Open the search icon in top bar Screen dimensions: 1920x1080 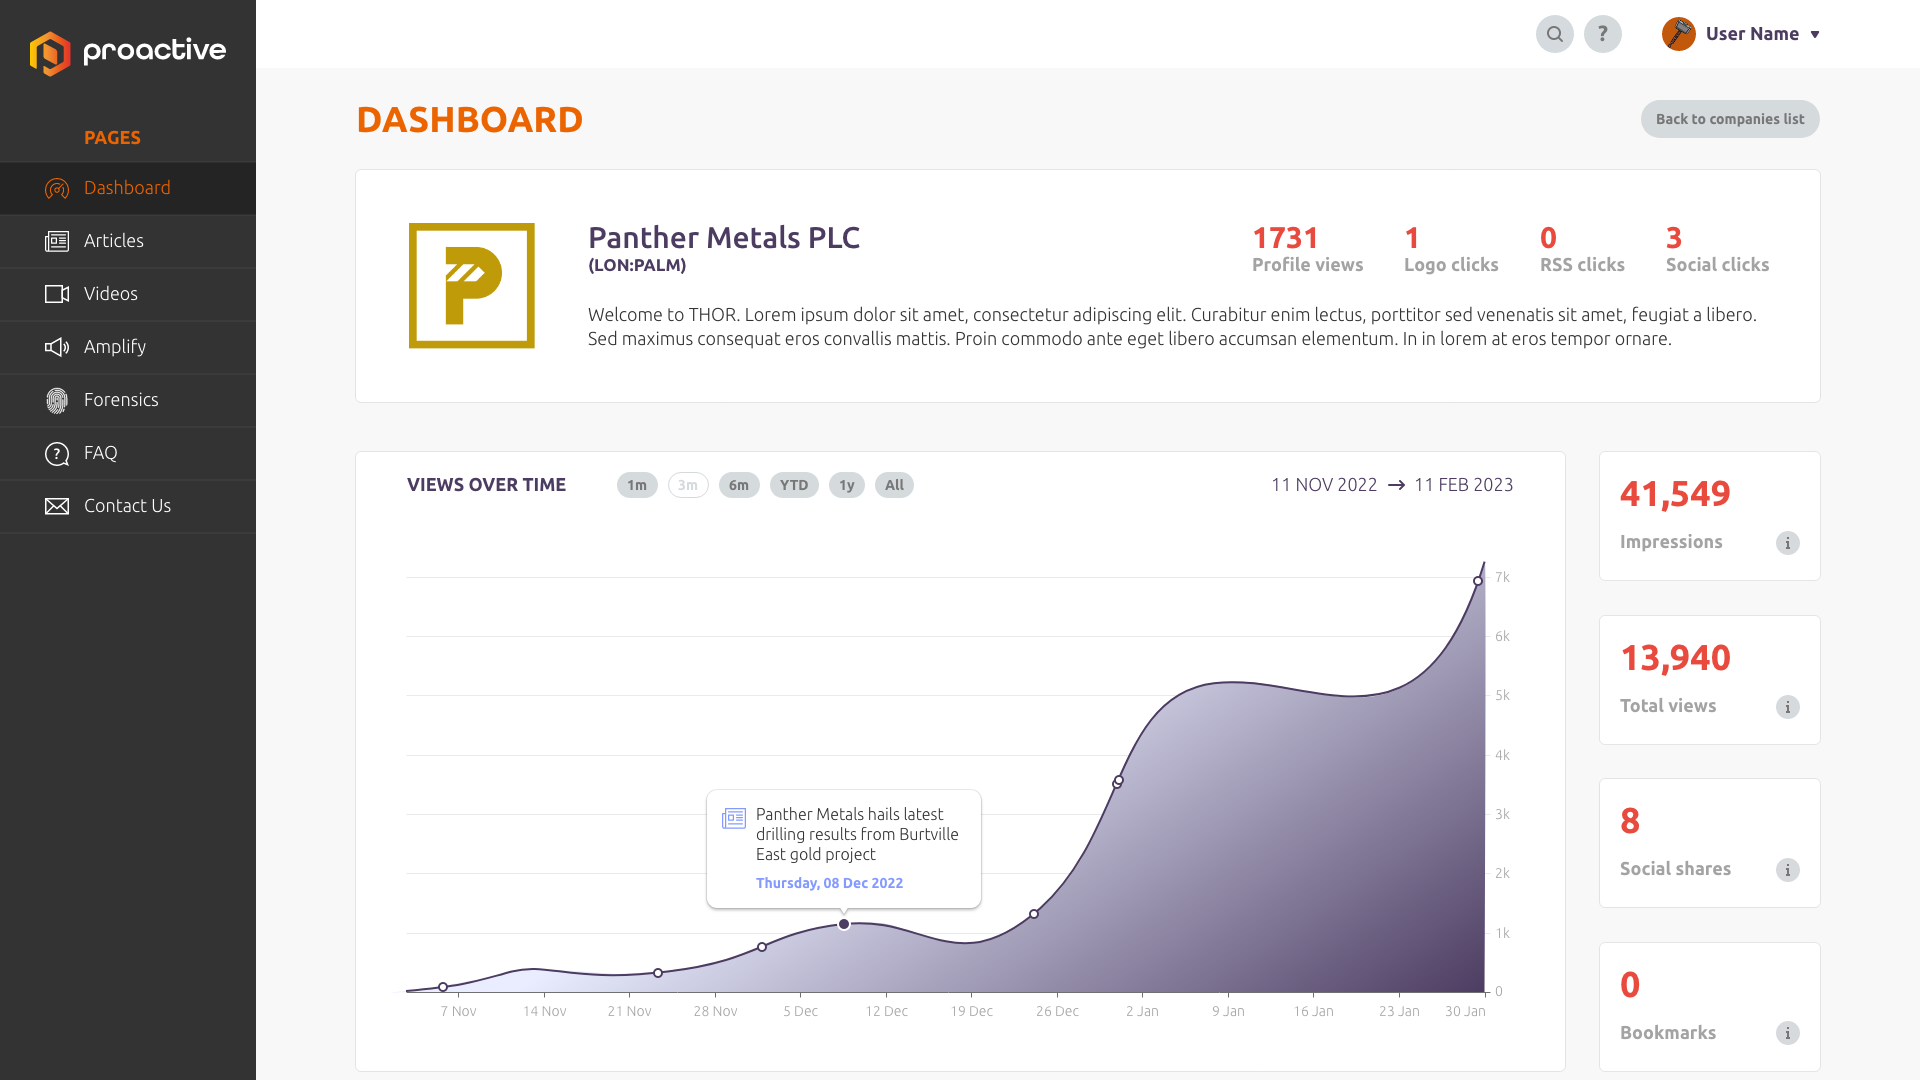point(1554,34)
